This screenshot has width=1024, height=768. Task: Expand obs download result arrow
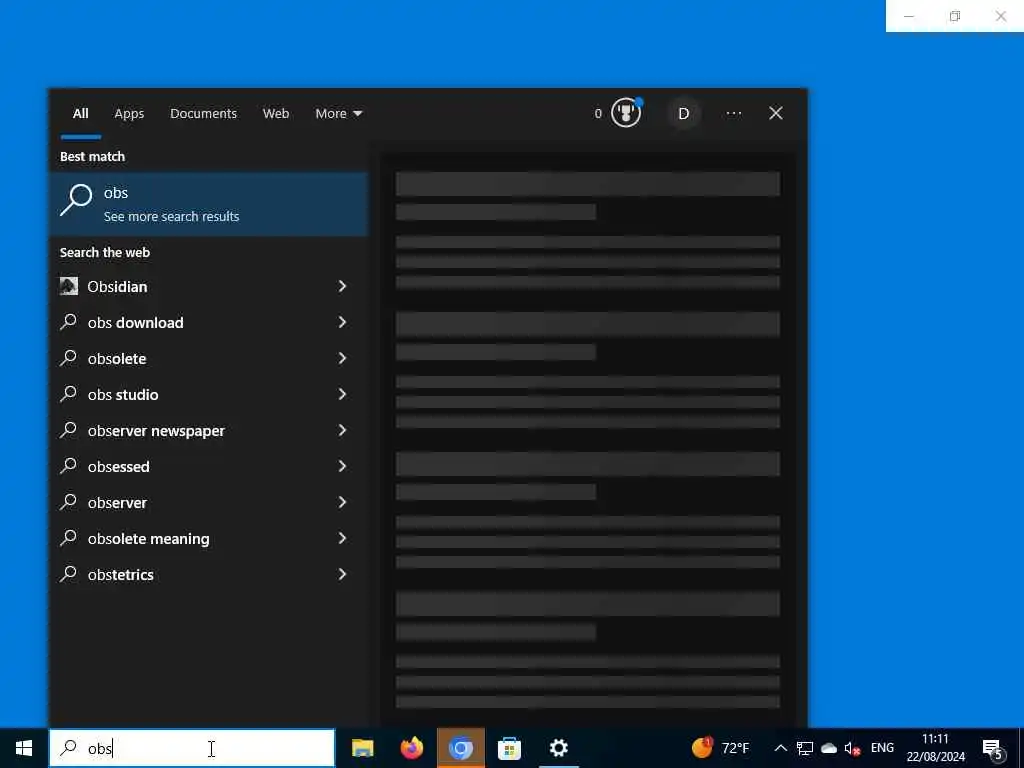(342, 322)
